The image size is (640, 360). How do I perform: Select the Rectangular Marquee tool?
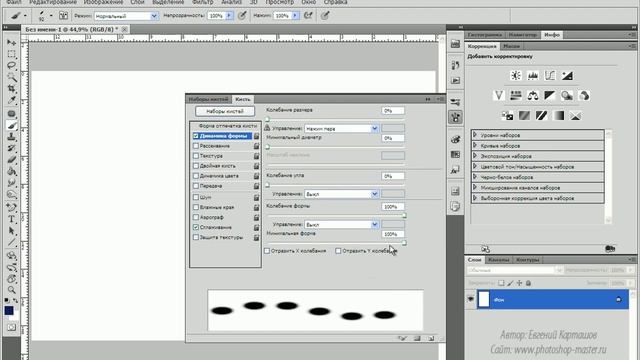pyautogui.click(x=11, y=54)
